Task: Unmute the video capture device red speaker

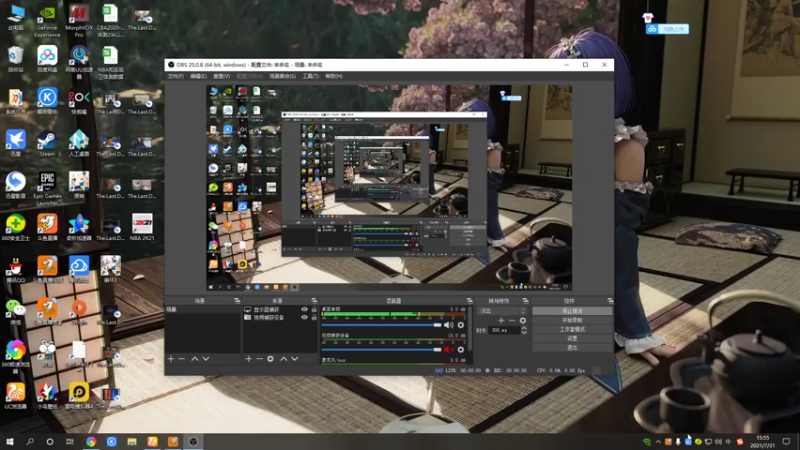Action: click(x=448, y=349)
